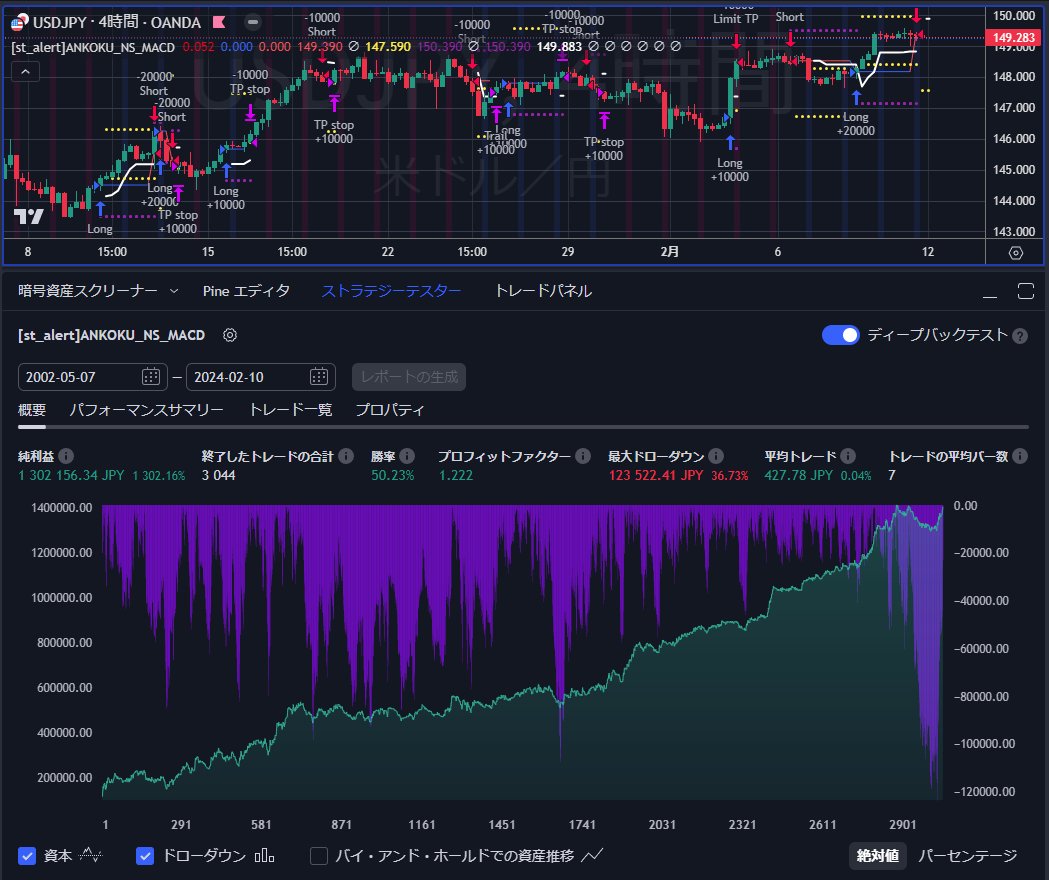Minimize the bottom panel
The height and width of the screenshot is (880, 1049).
(x=989, y=292)
